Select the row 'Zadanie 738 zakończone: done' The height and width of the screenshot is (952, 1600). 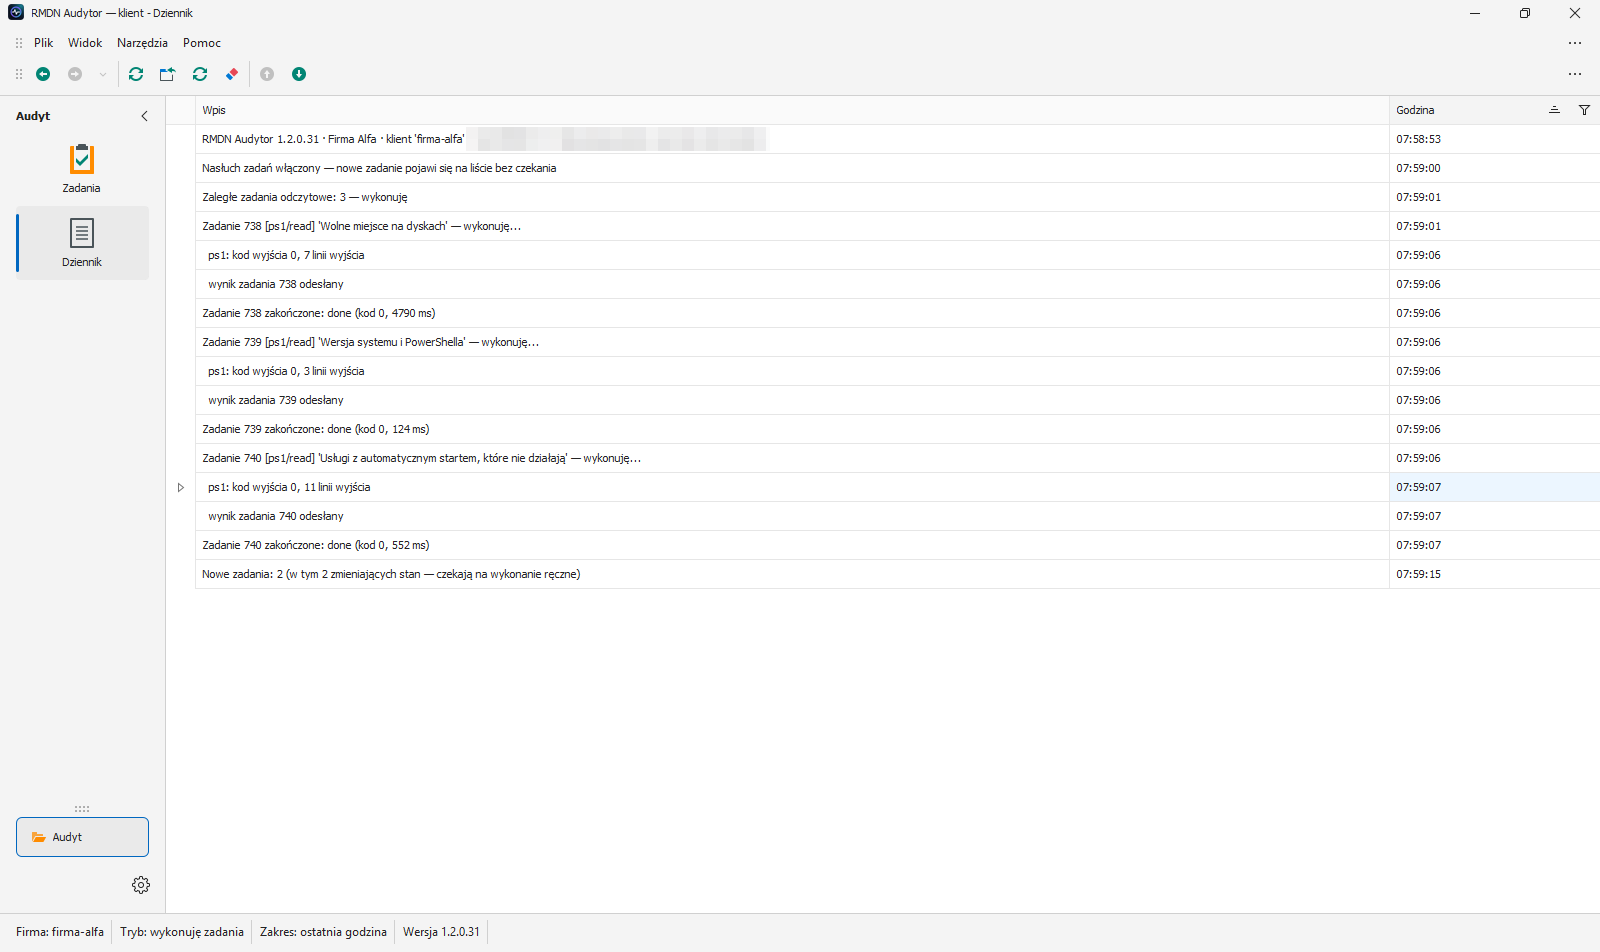coord(792,313)
